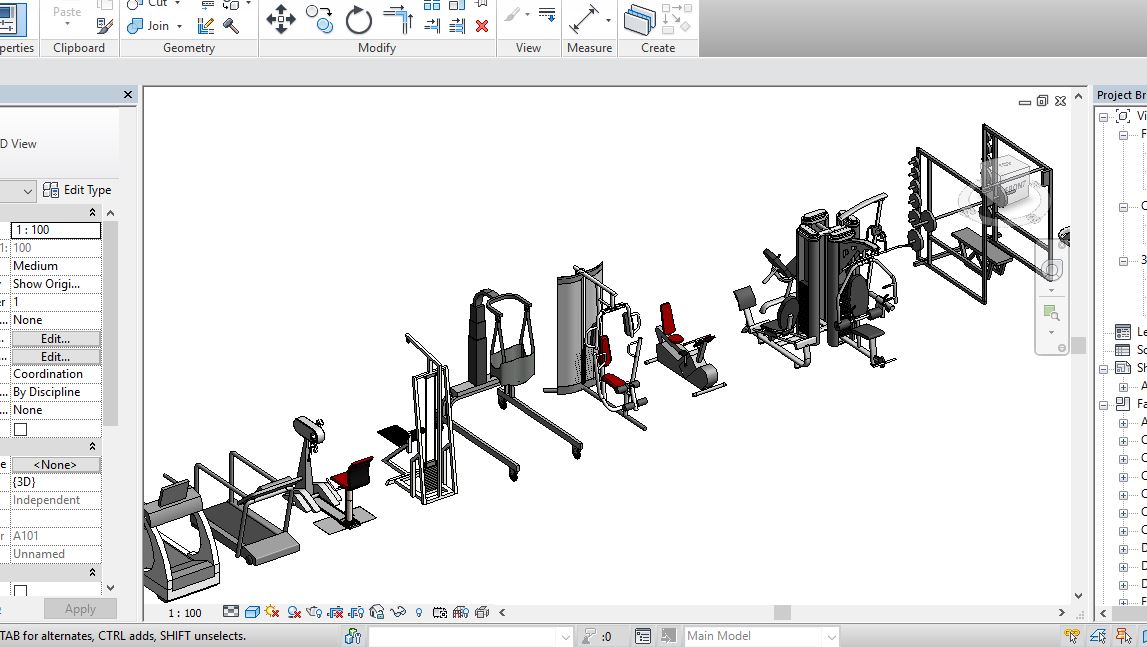Toggle Sun Path icon in view bar

point(272,612)
